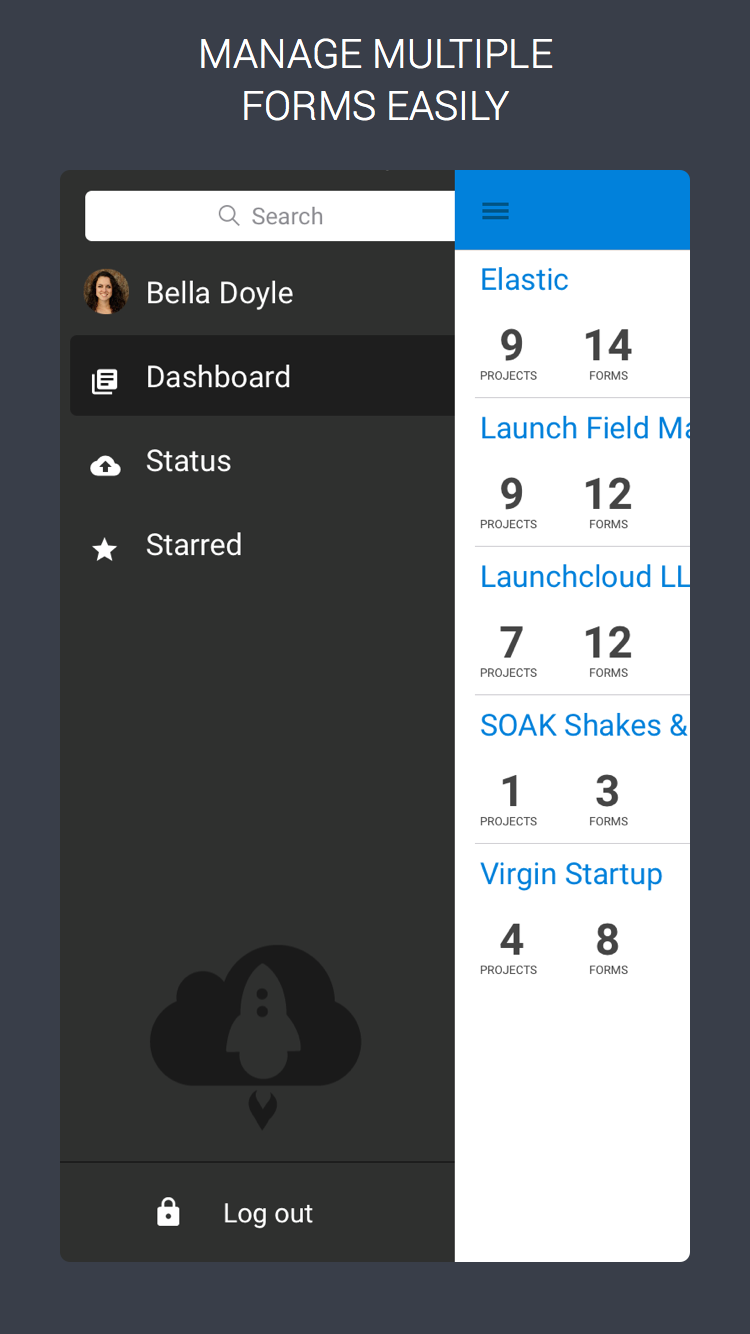750x1334 pixels.
Task: Click the magnifying glass search icon
Action: [228, 215]
